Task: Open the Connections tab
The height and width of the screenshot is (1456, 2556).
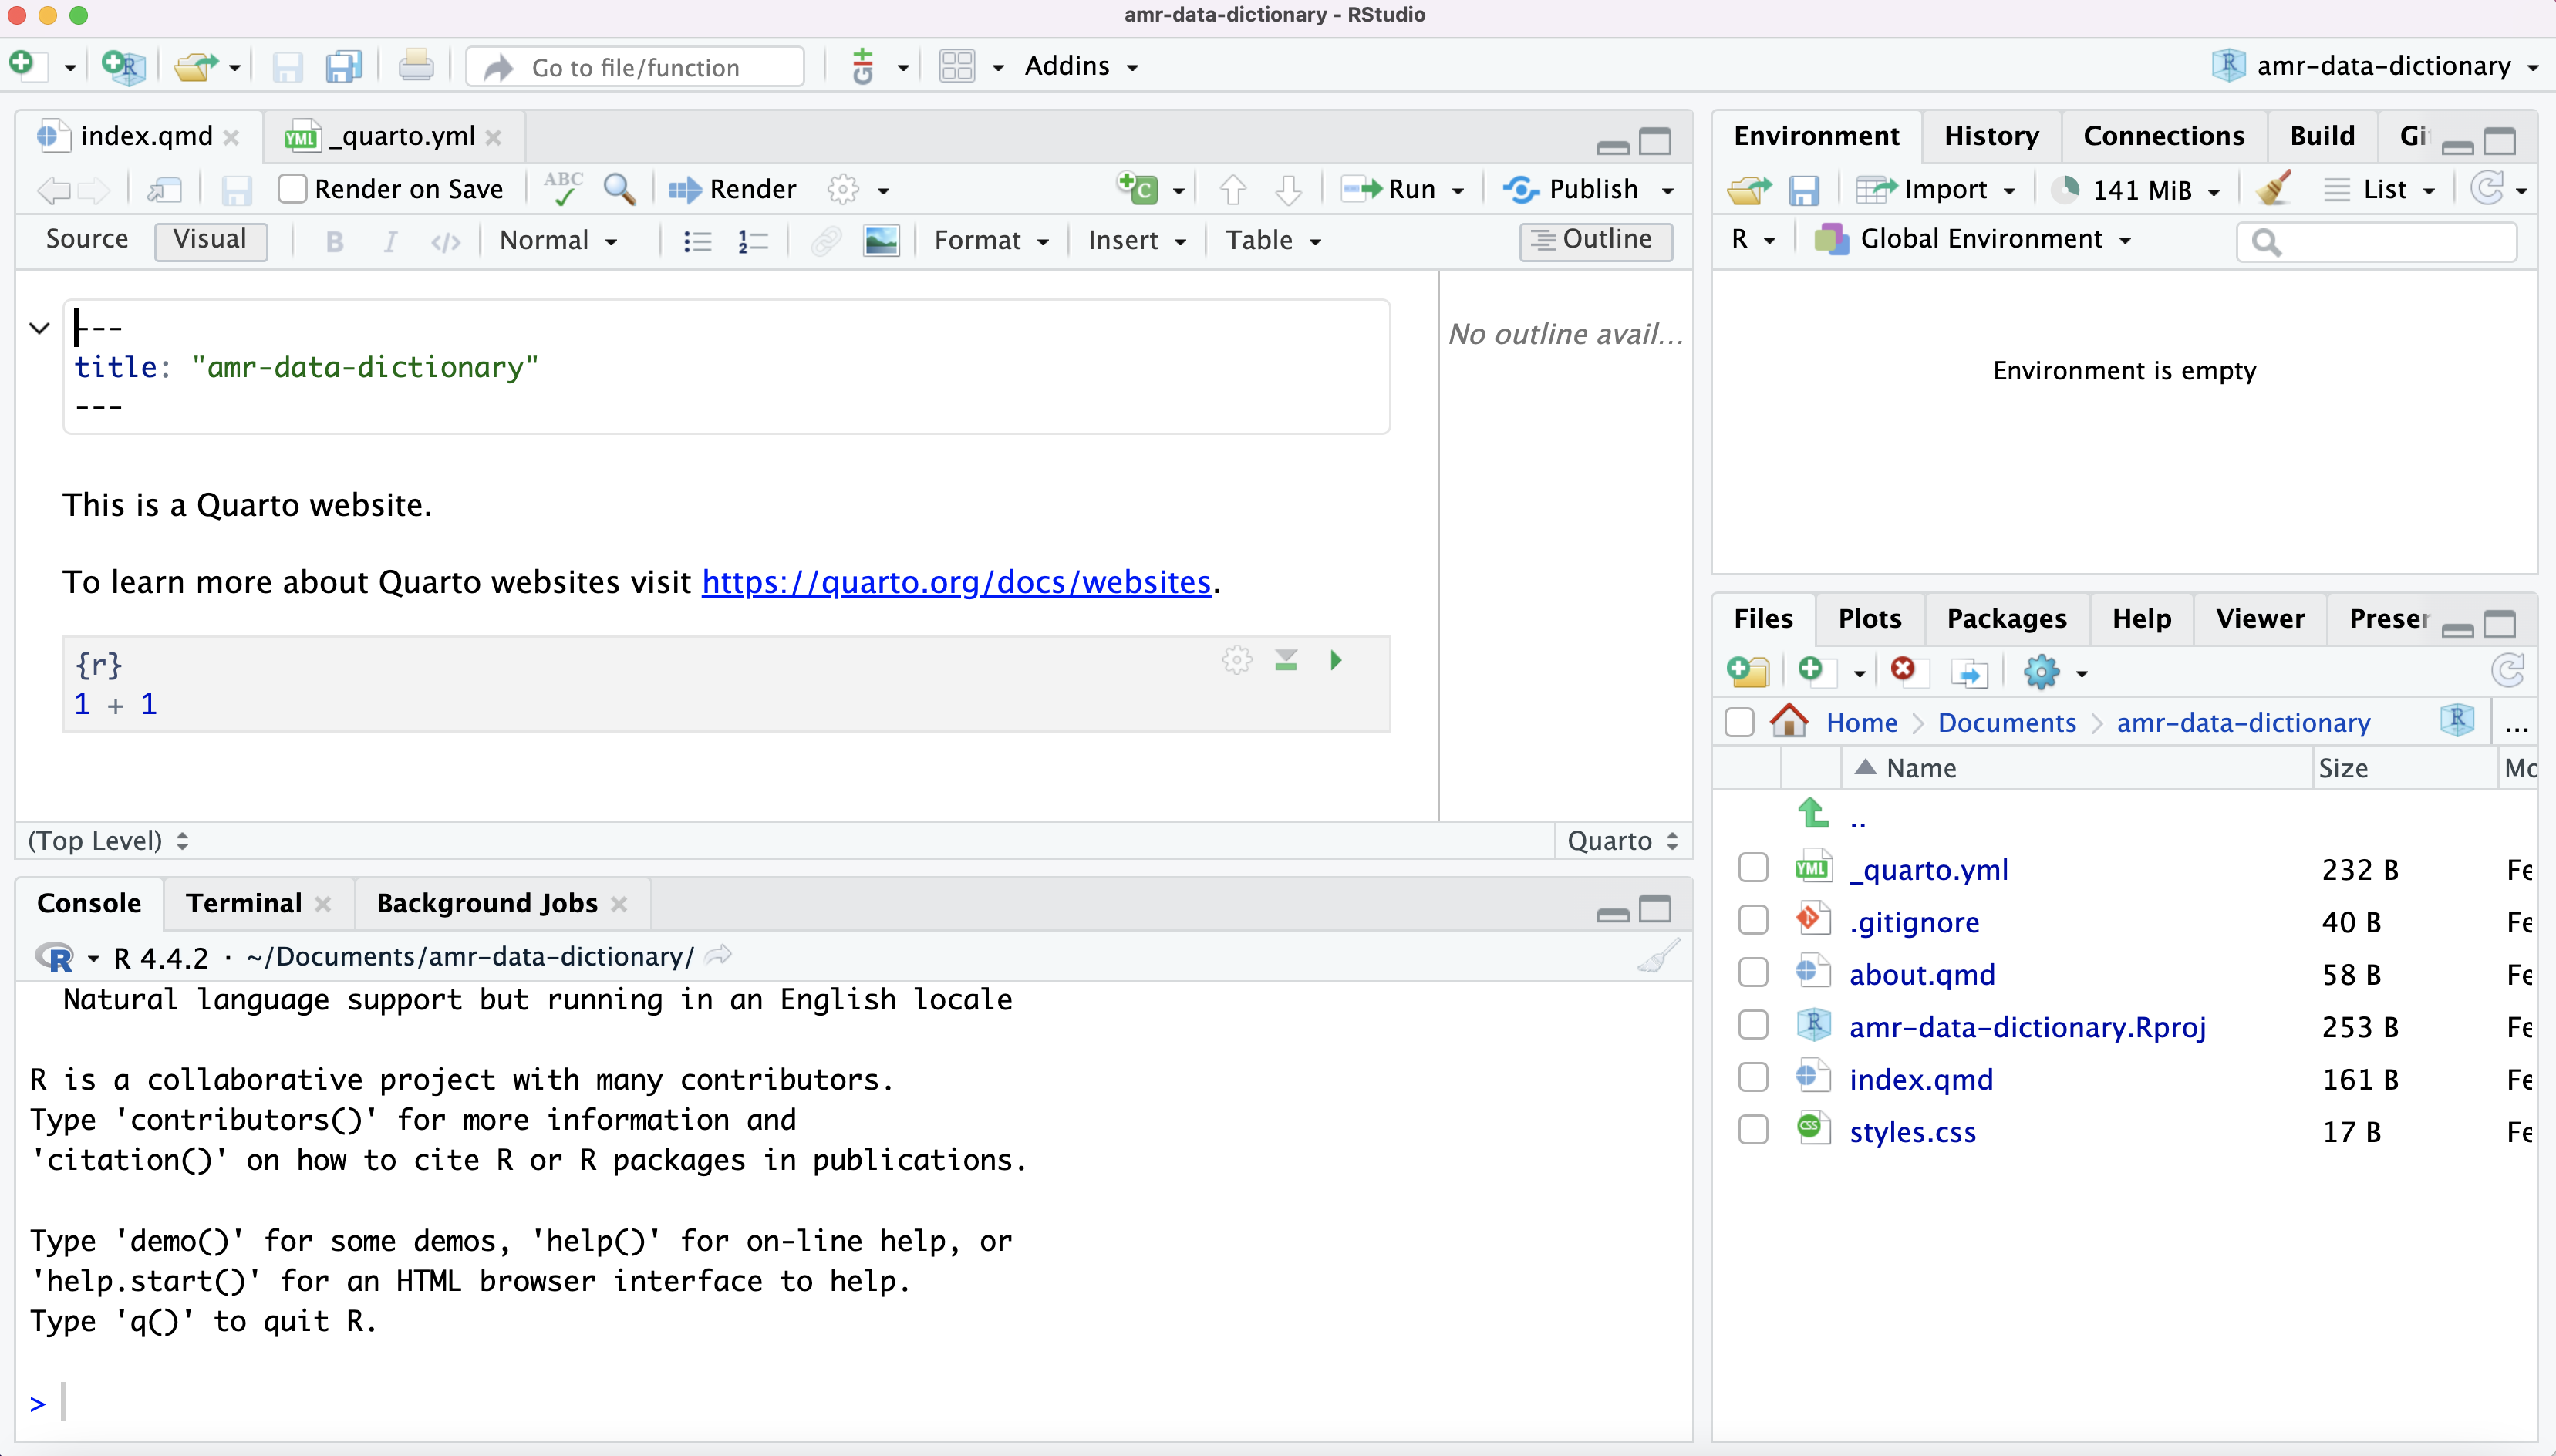Action: (x=2163, y=136)
